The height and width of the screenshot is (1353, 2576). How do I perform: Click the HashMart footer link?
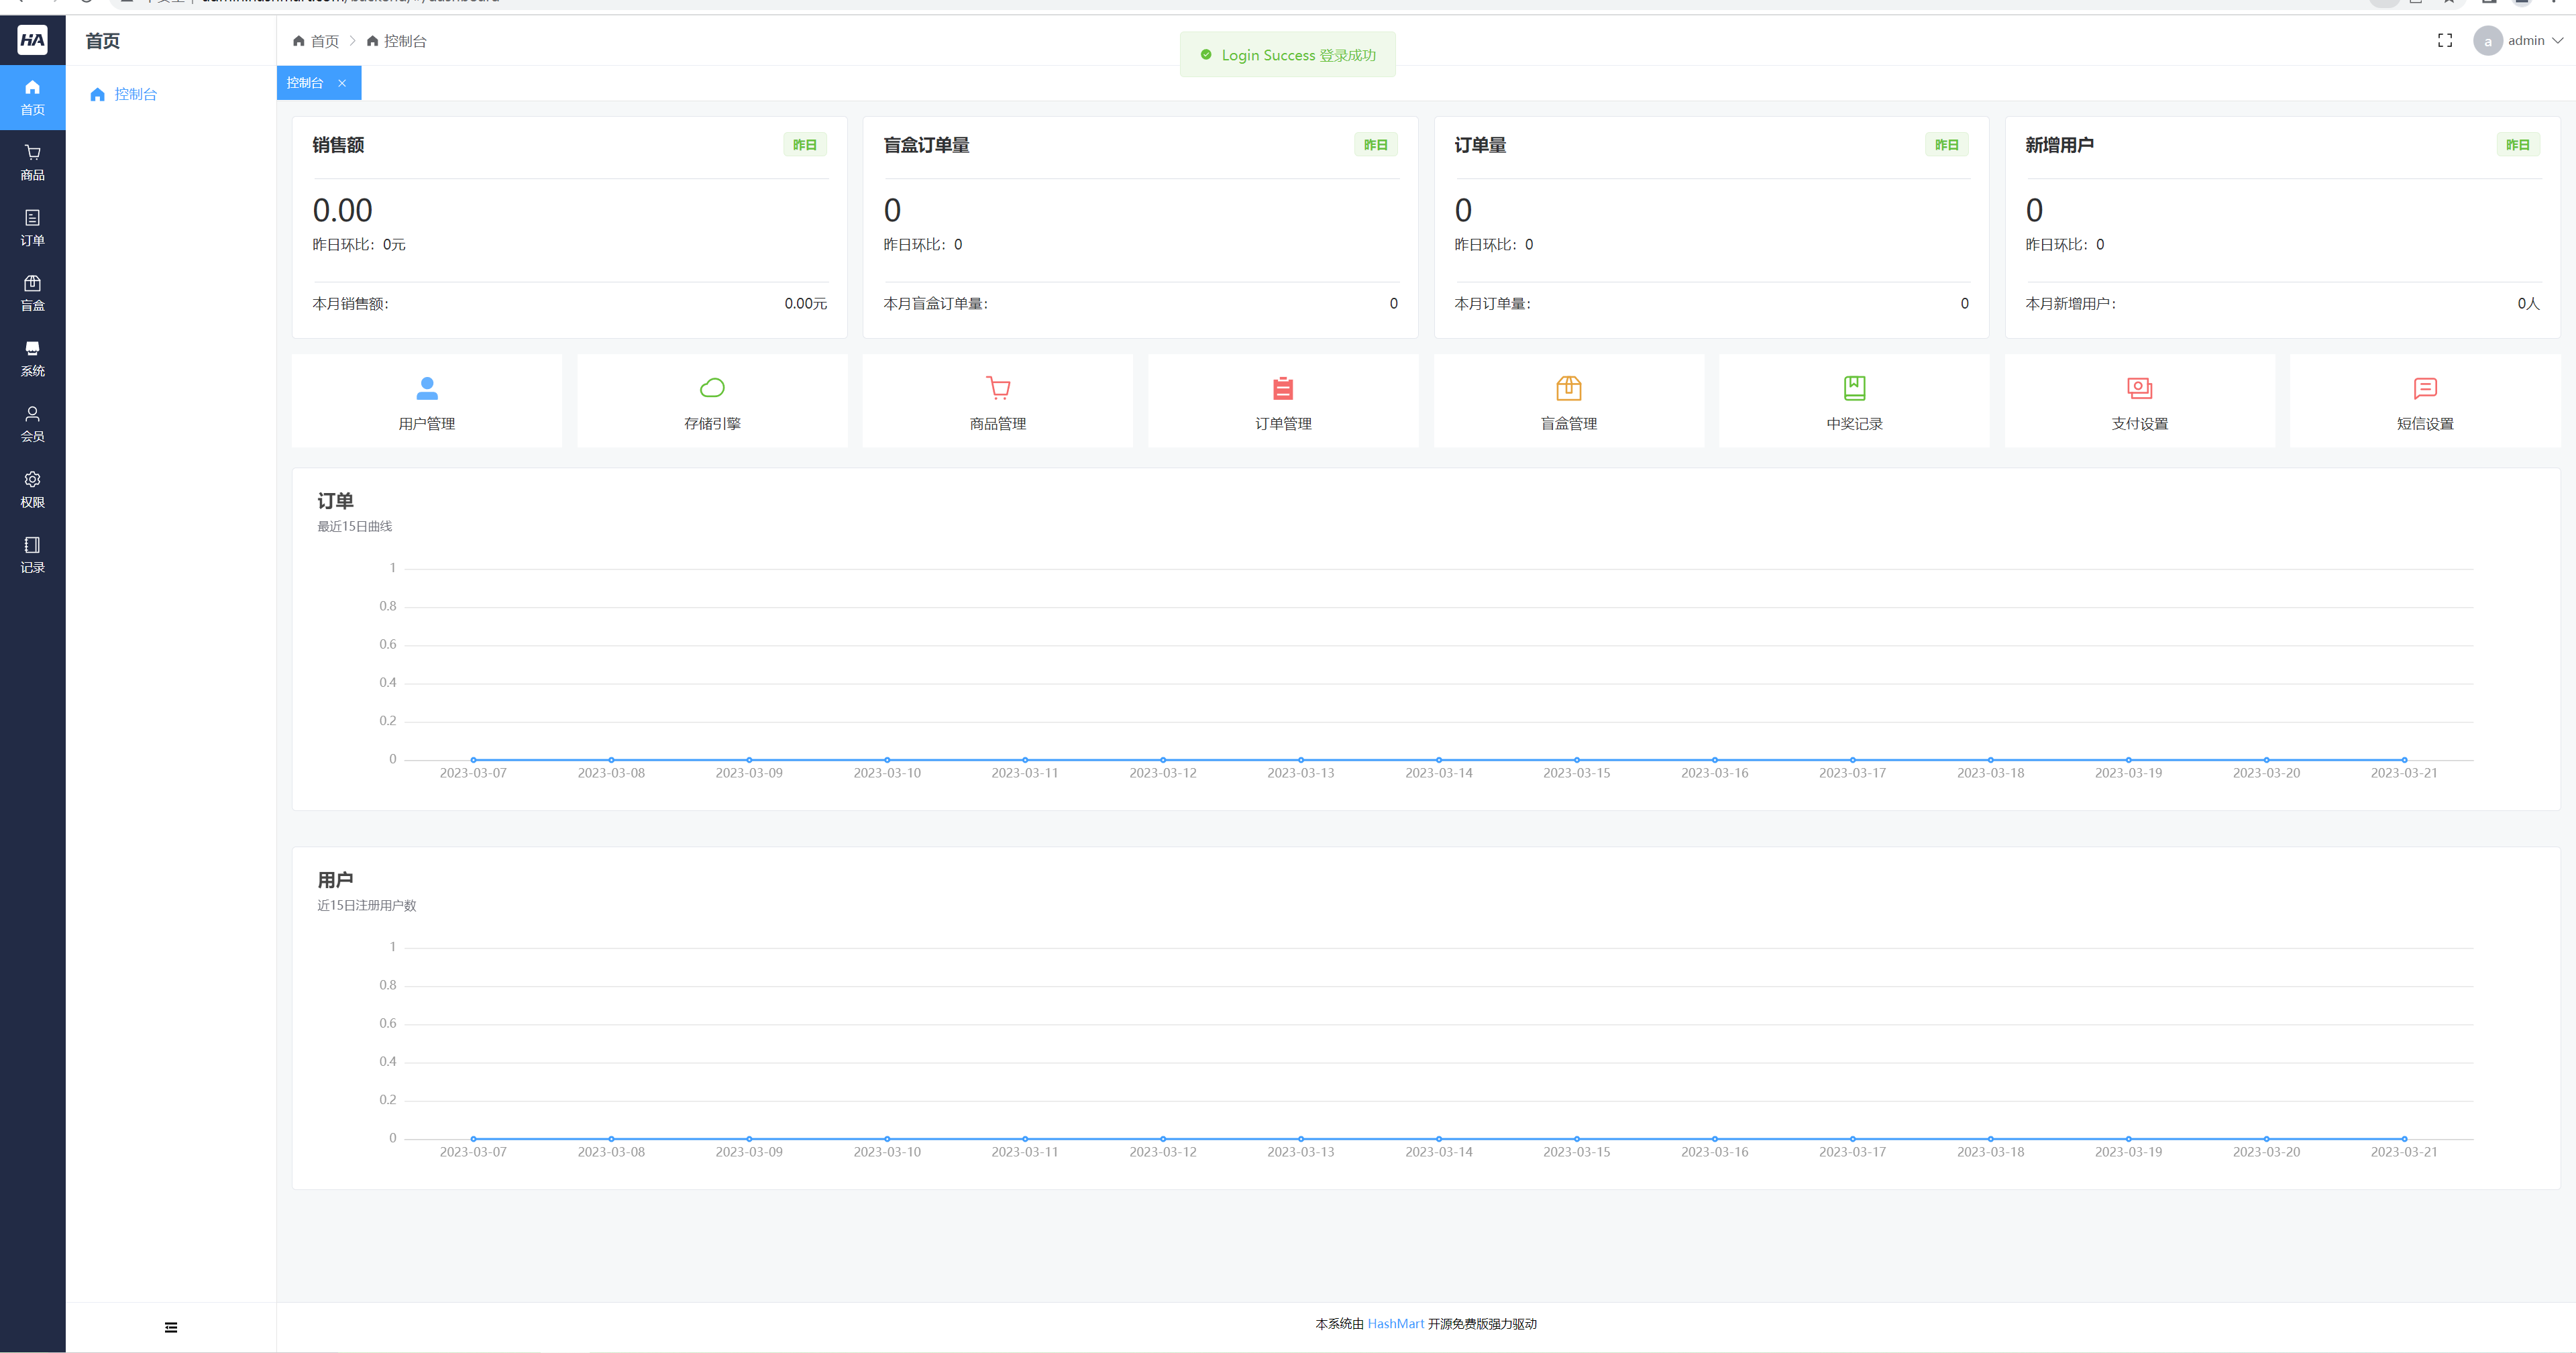click(x=1395, y=1323)
